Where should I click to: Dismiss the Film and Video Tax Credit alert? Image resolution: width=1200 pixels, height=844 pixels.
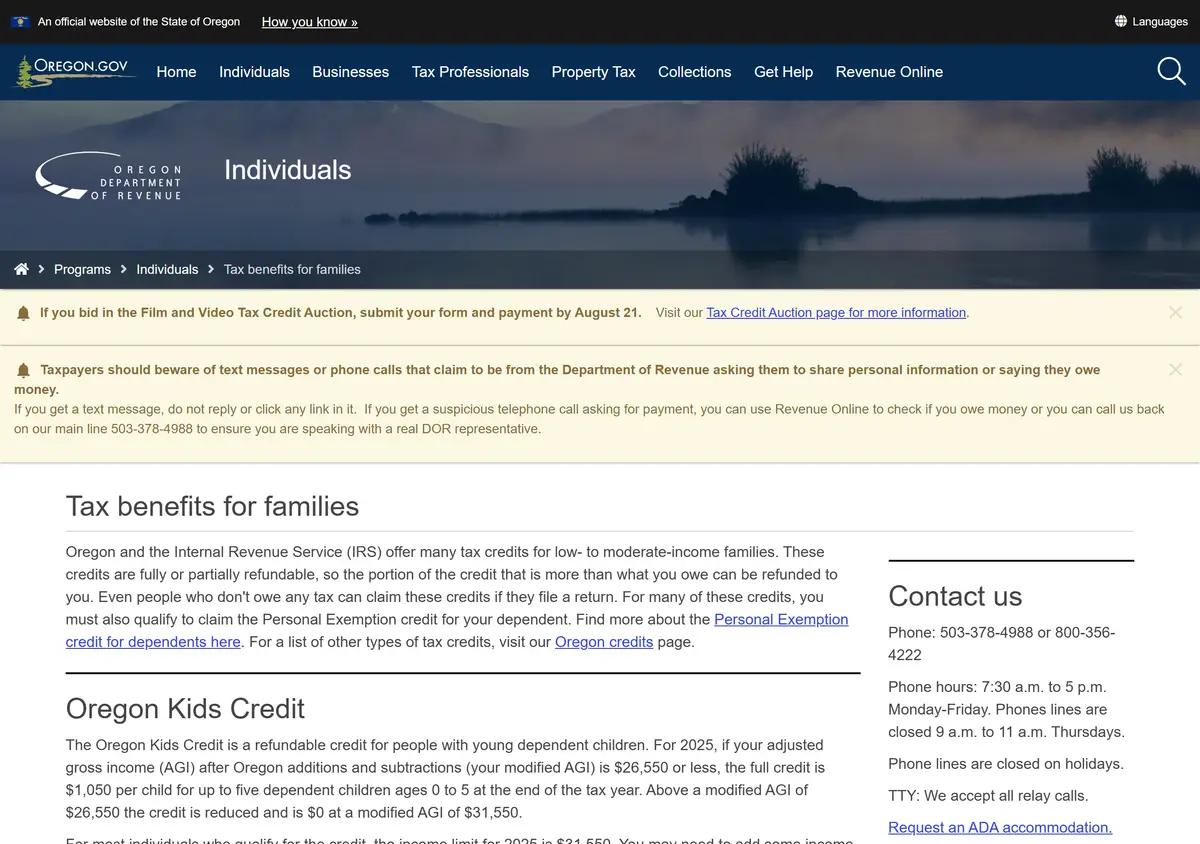[1175, 312]
